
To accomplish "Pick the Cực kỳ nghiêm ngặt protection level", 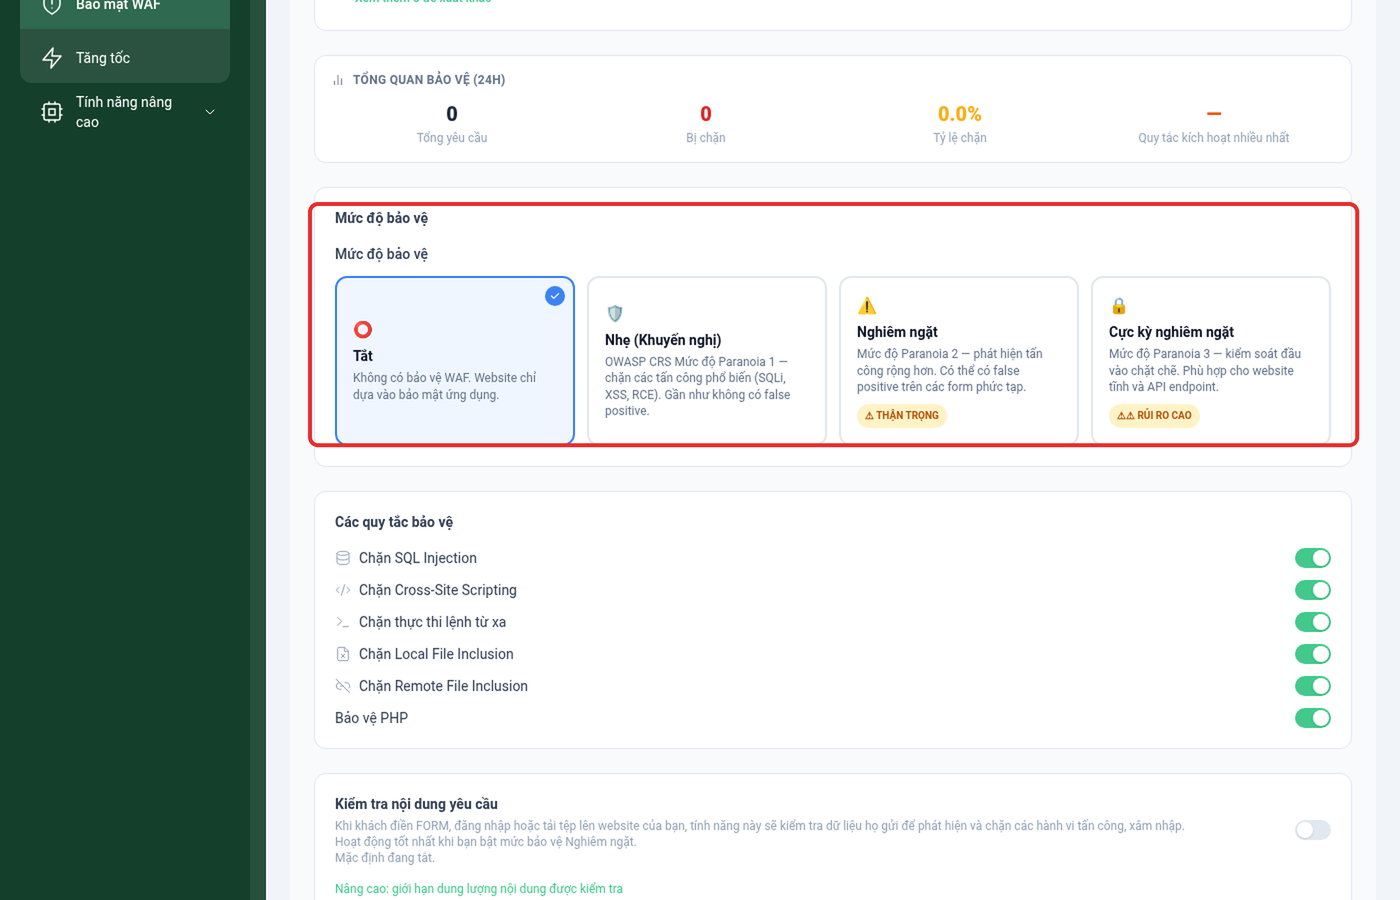I will coord(1211,360).
